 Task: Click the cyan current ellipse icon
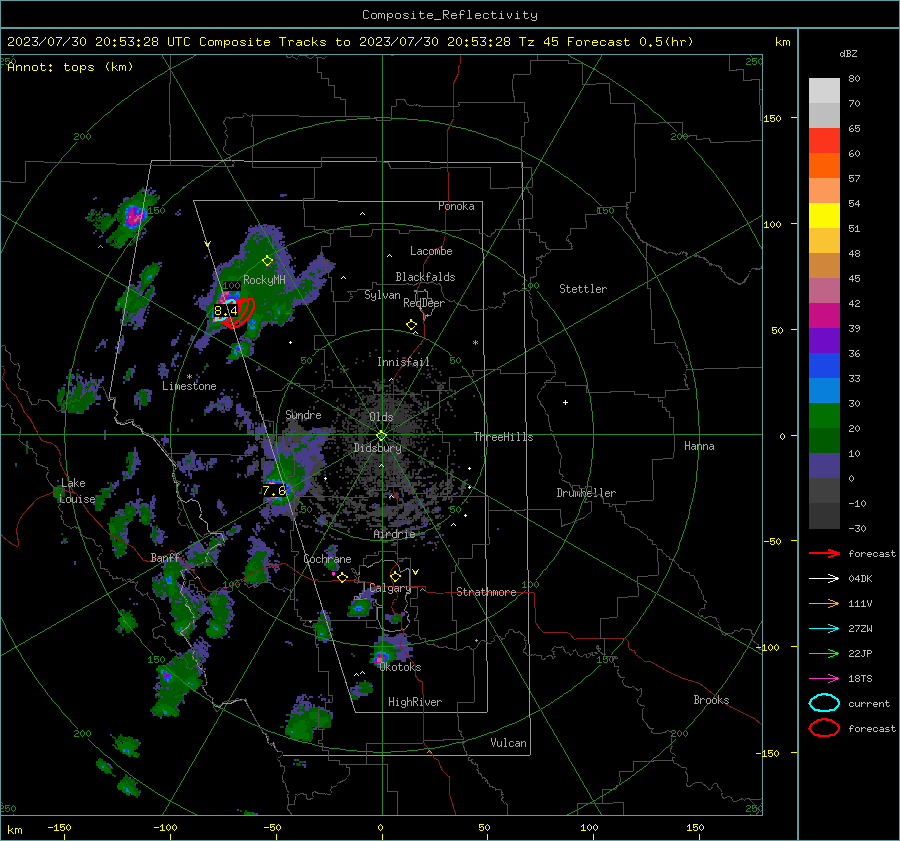click(x=824, y=703)
